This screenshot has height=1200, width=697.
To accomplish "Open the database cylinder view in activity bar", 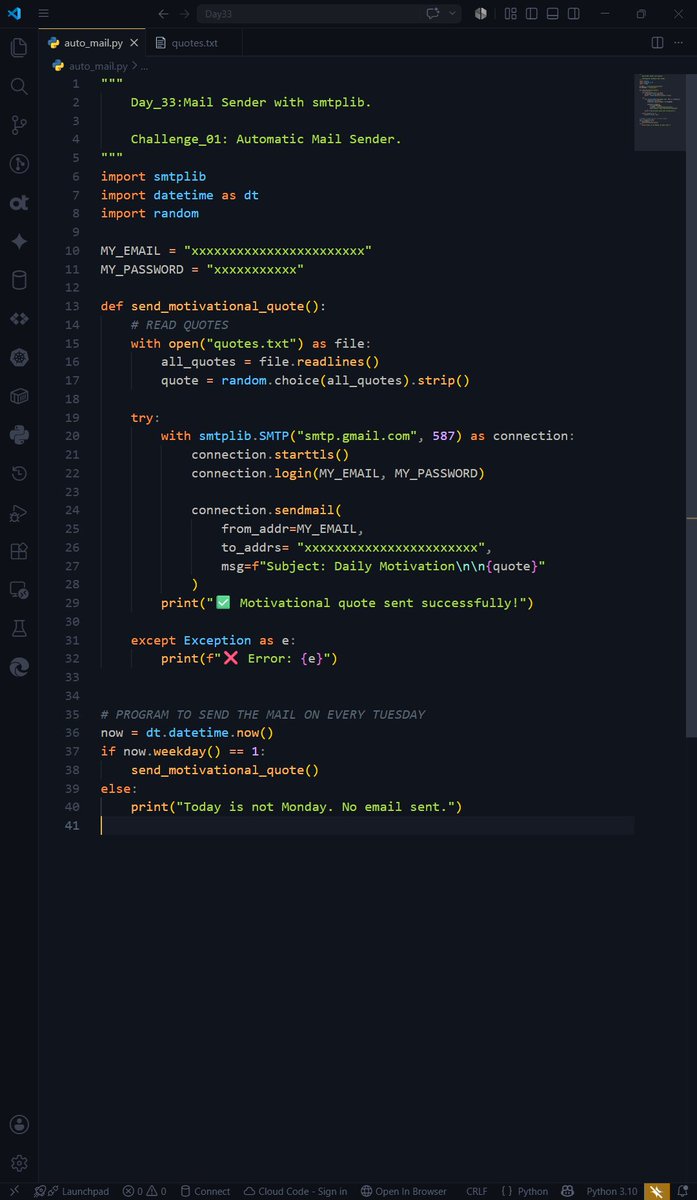I will 19,280.
